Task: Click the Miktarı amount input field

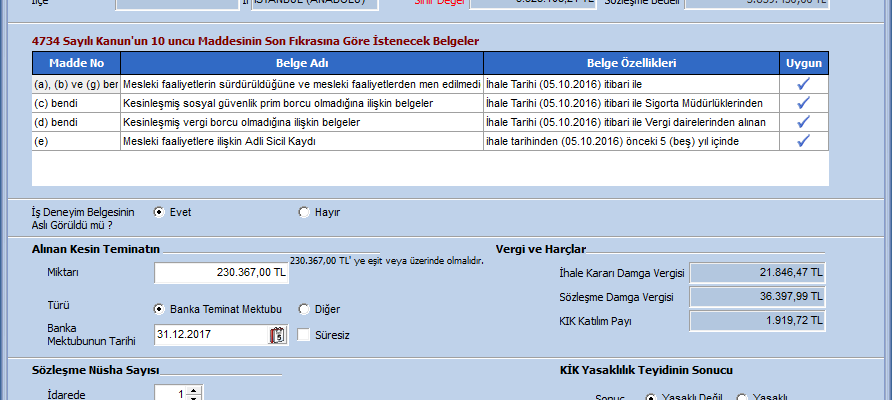Action: click(221, 272)
